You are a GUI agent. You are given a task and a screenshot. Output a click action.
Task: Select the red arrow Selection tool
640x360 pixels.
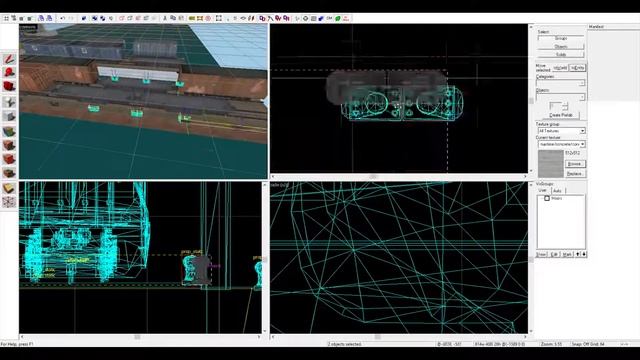click(x=9, y=59)
